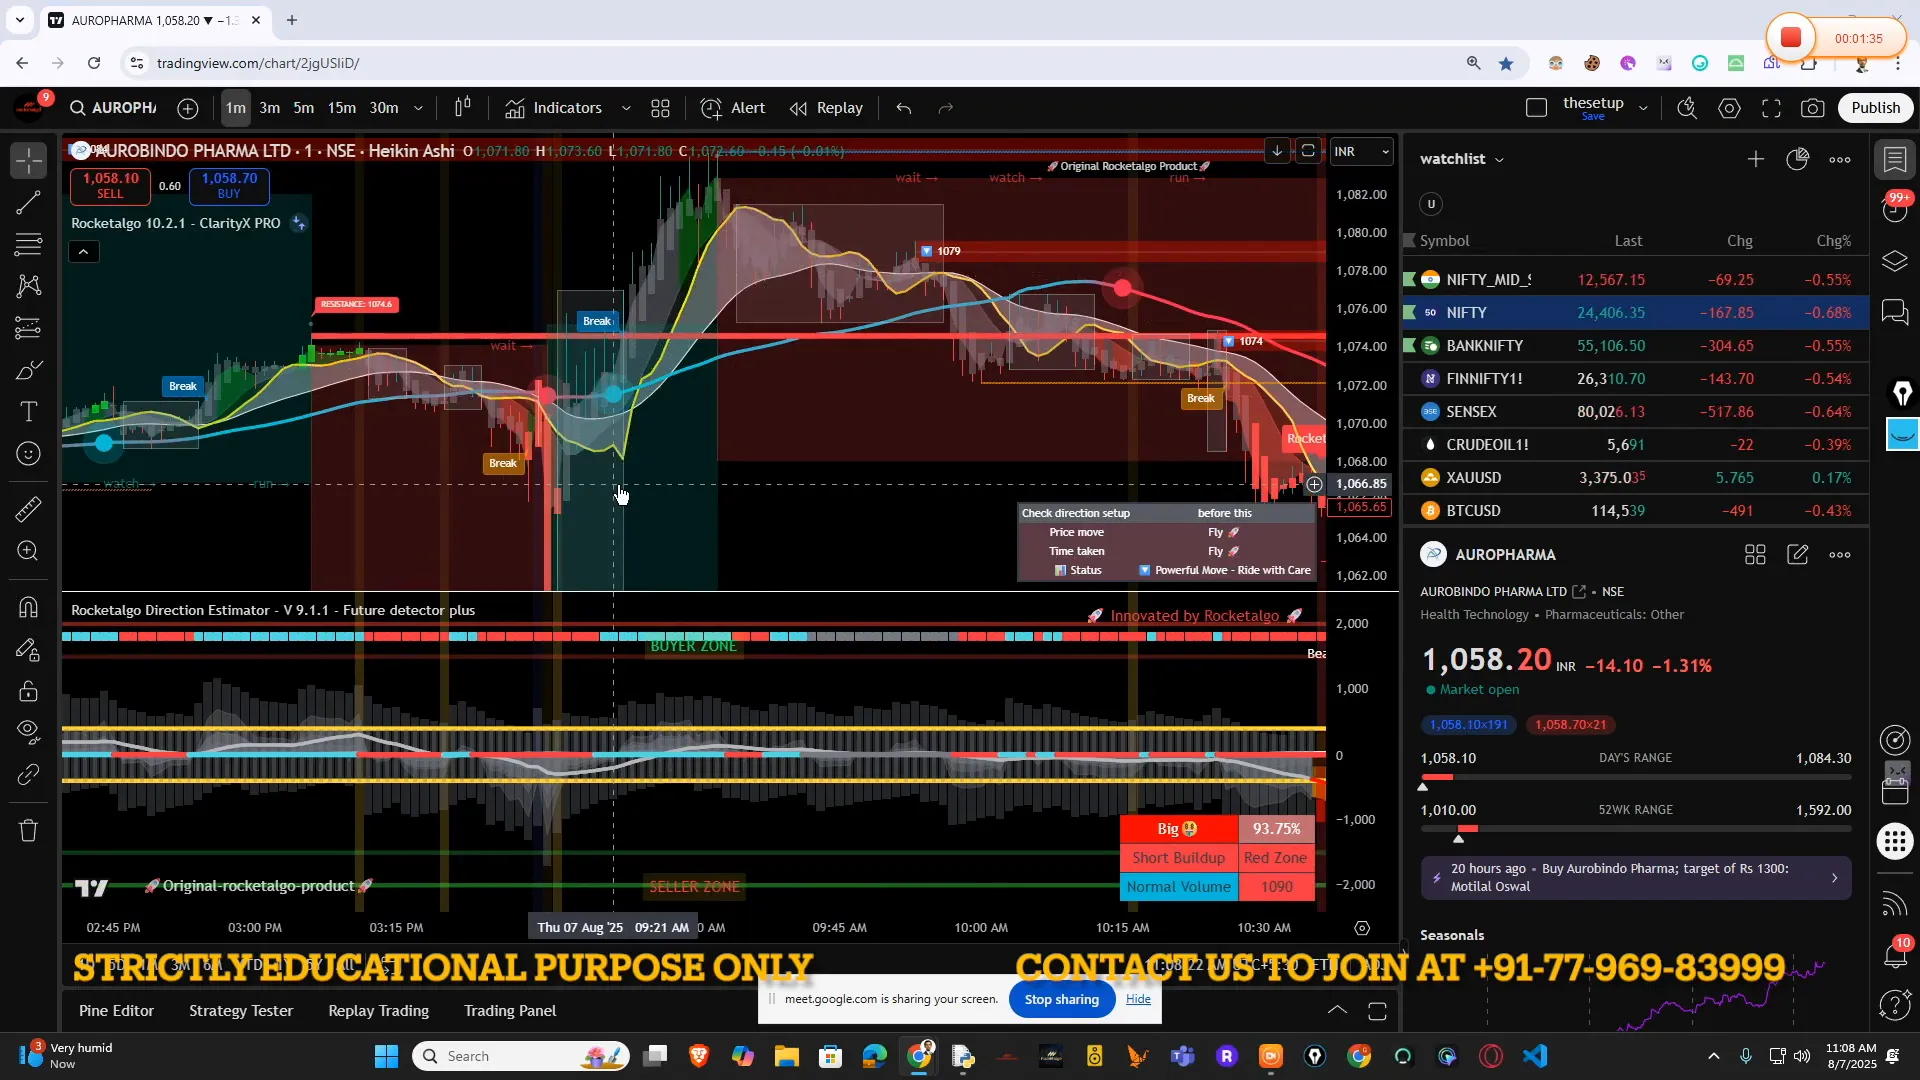Add symbol to compare with plus icon
Image resolution: width=1920 pixels, height=1080 pixels.
coord(188,108)
